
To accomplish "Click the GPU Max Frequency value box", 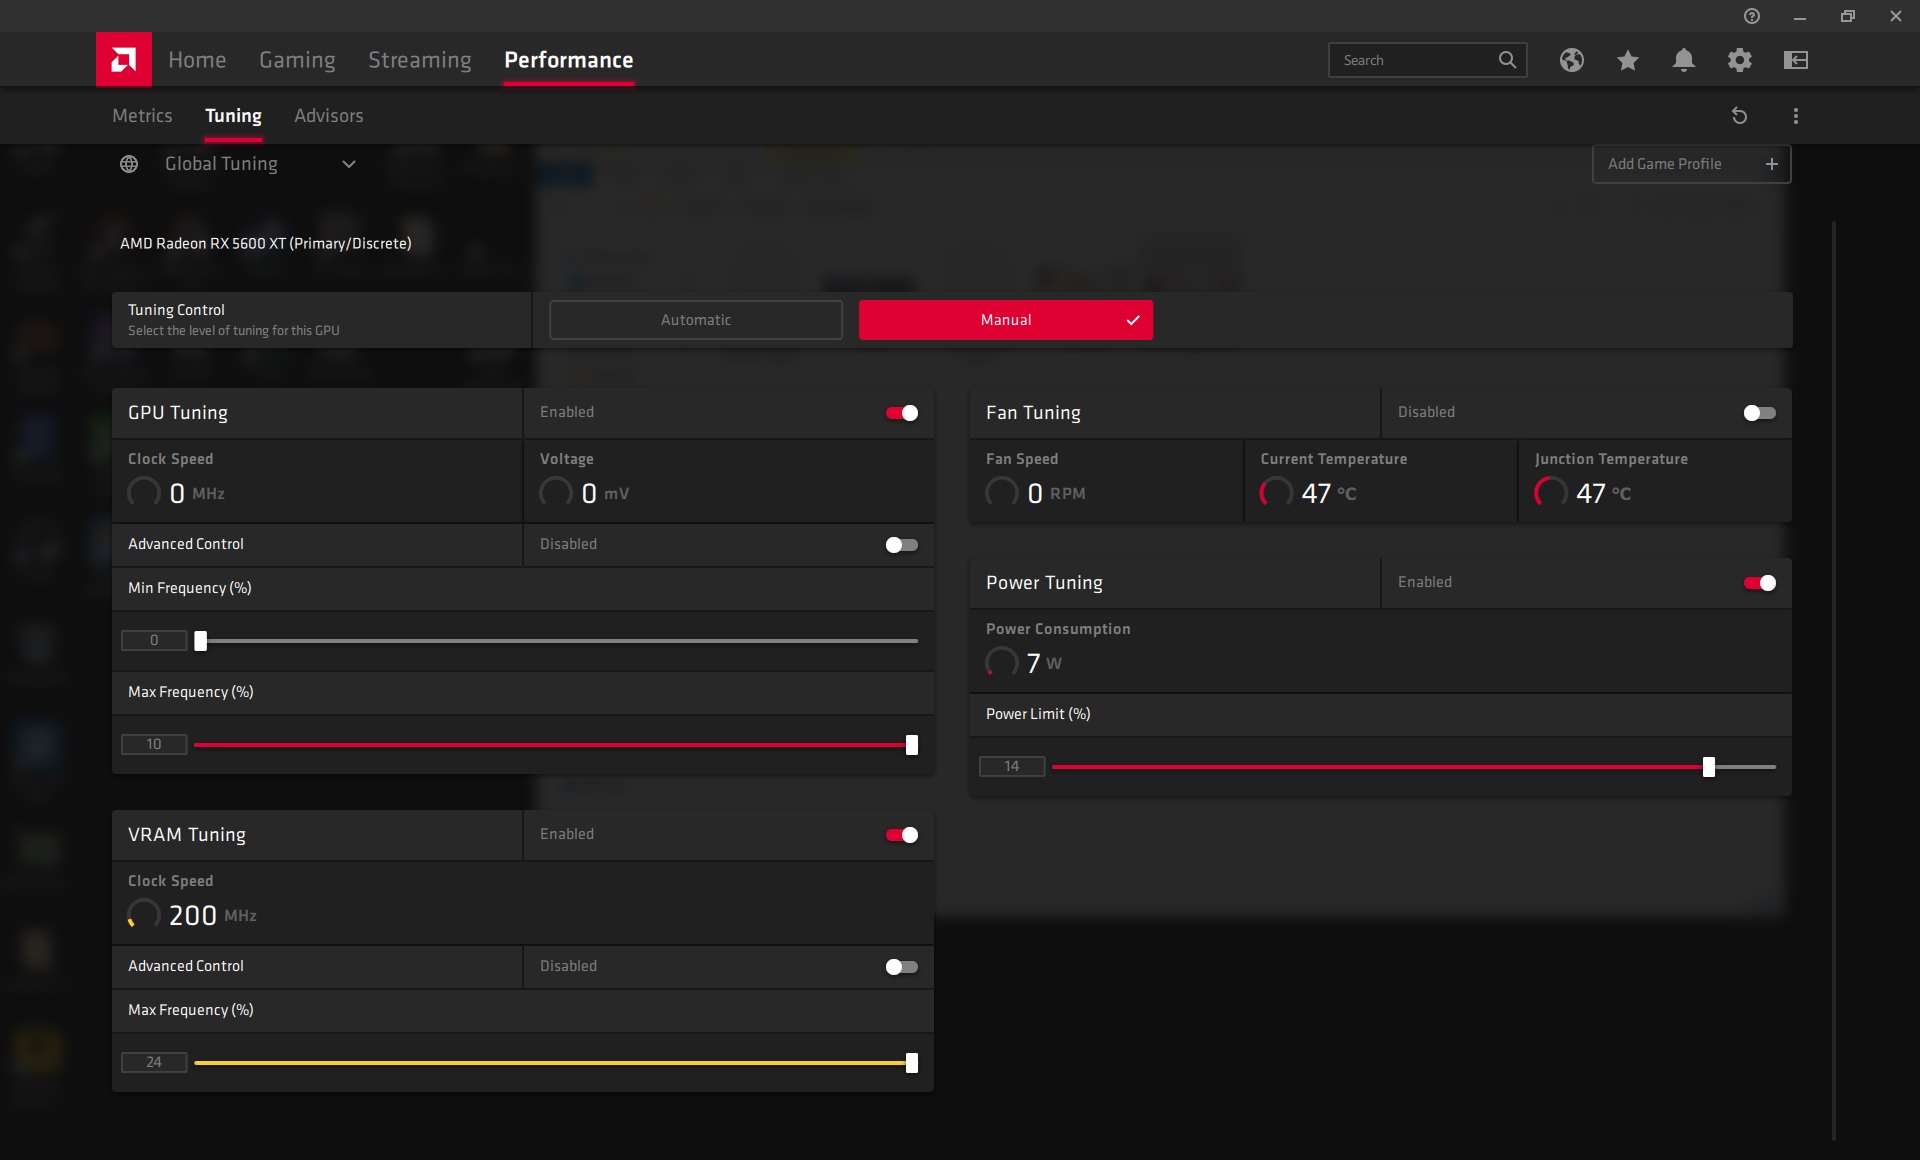I will [154, 745].
